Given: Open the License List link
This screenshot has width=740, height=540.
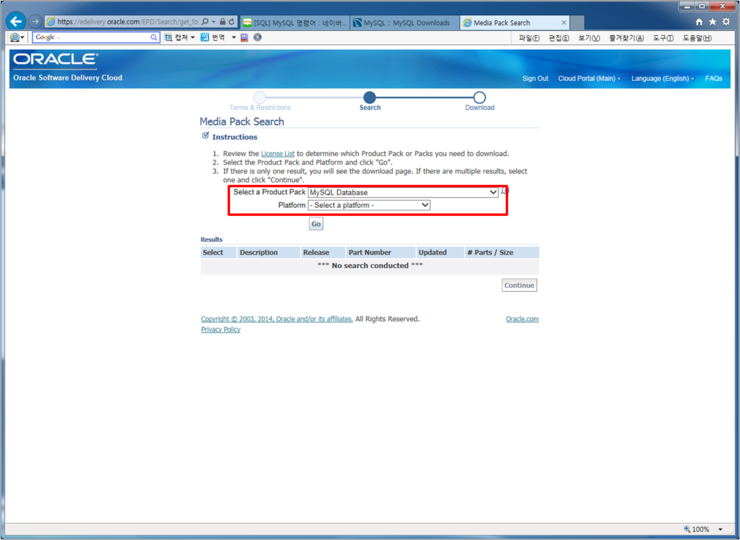Looking at the screenshot, I should click(278, 153).
